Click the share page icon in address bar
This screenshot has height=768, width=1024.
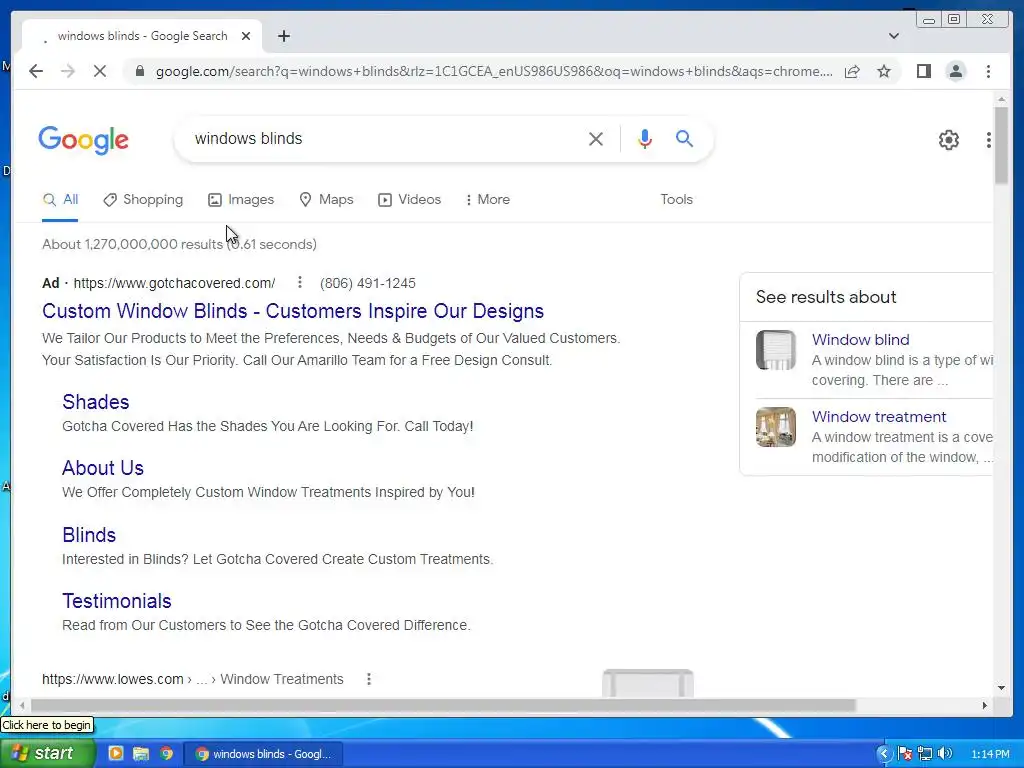(x=852, y=71)
